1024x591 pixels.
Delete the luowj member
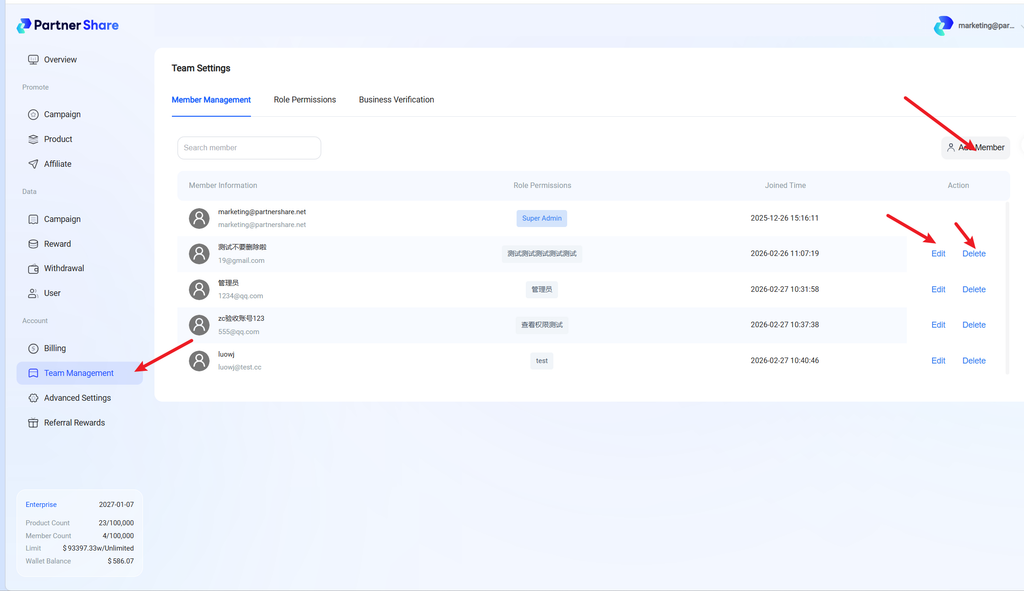click(974, 360)
